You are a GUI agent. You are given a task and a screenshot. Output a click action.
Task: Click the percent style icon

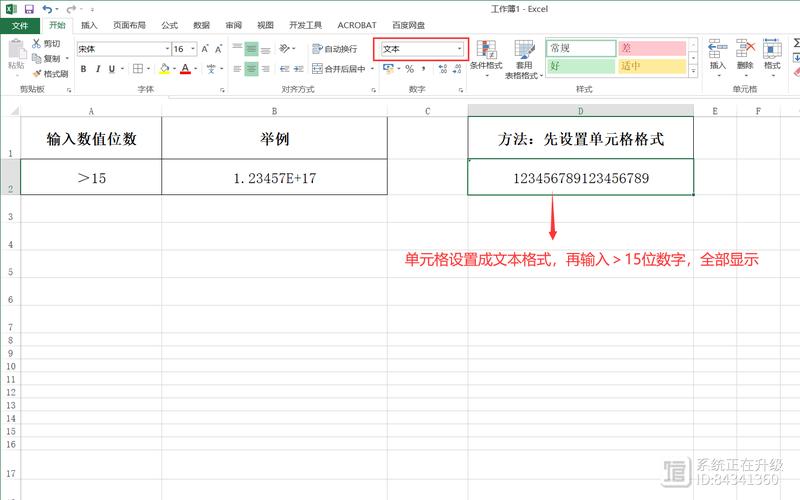point(409,68)
